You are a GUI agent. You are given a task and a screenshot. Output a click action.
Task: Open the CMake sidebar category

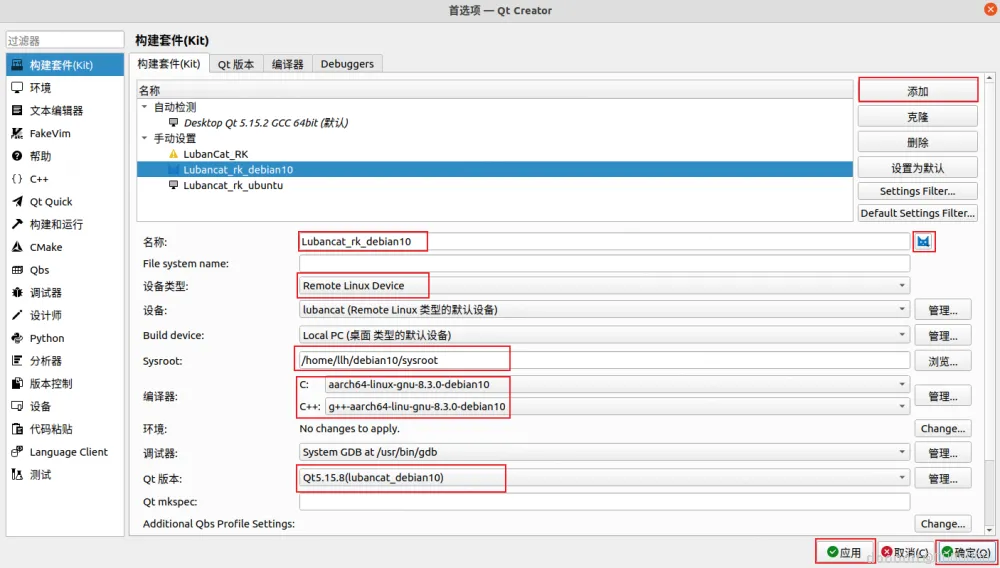click(x=65, y=247)
